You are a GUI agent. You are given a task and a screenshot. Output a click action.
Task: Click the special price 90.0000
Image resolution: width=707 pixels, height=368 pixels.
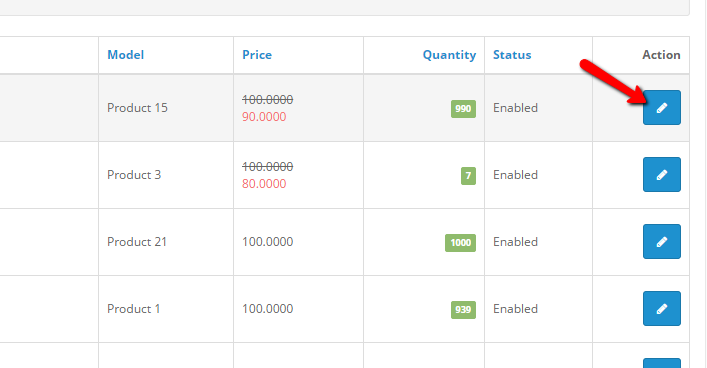[x=264, y=117]
